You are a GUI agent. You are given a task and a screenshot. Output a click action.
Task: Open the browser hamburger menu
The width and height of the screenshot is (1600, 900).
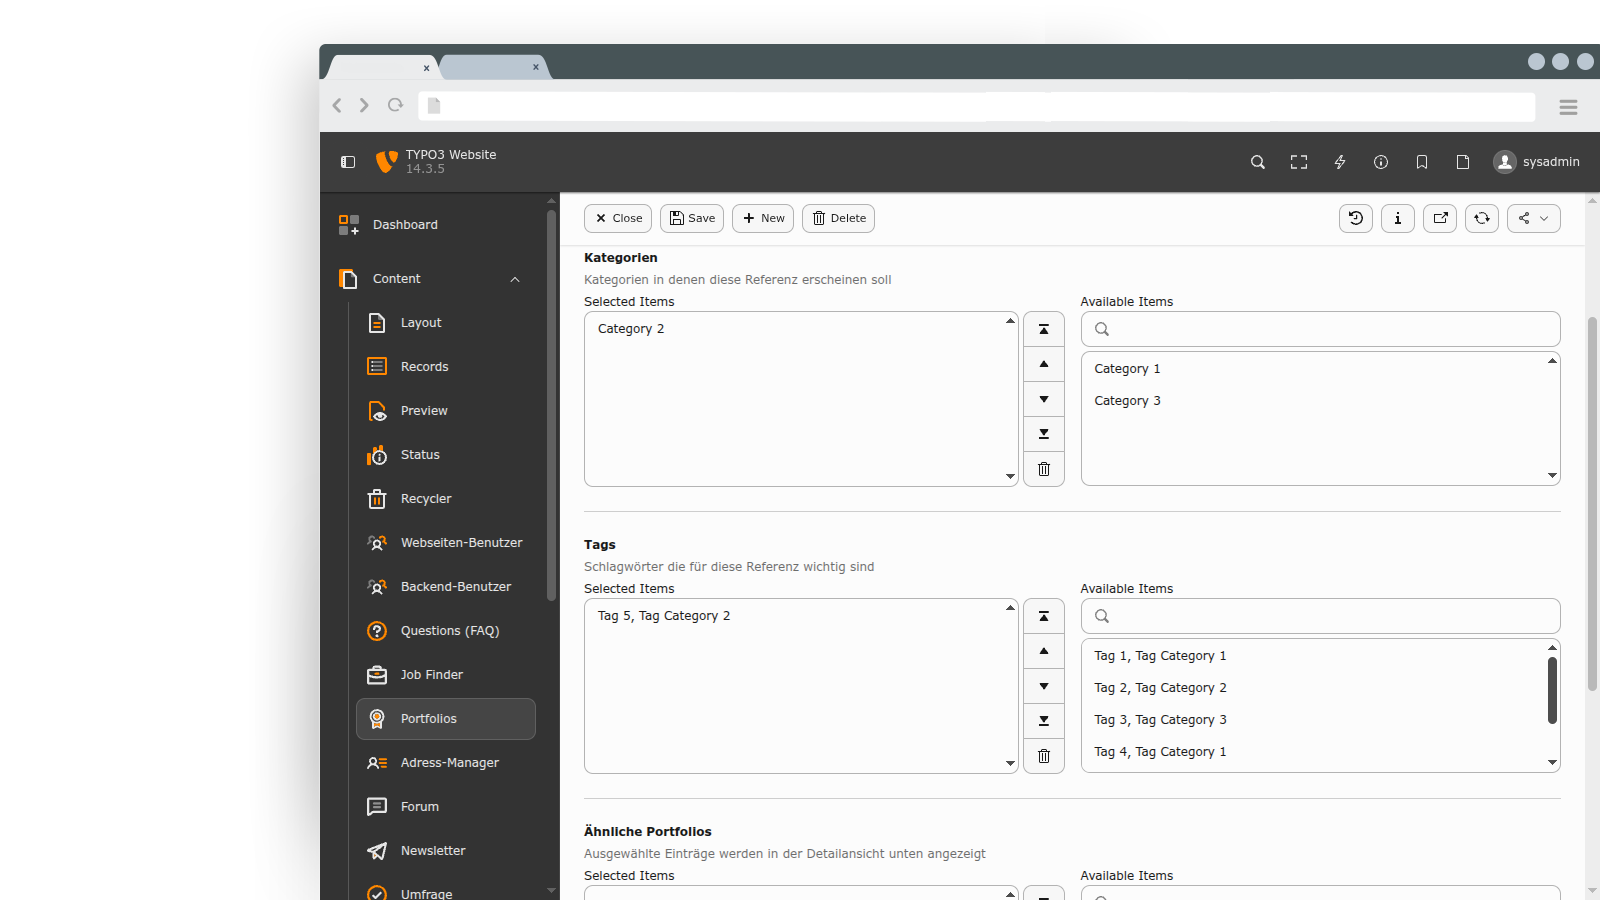pos(1568,107)
